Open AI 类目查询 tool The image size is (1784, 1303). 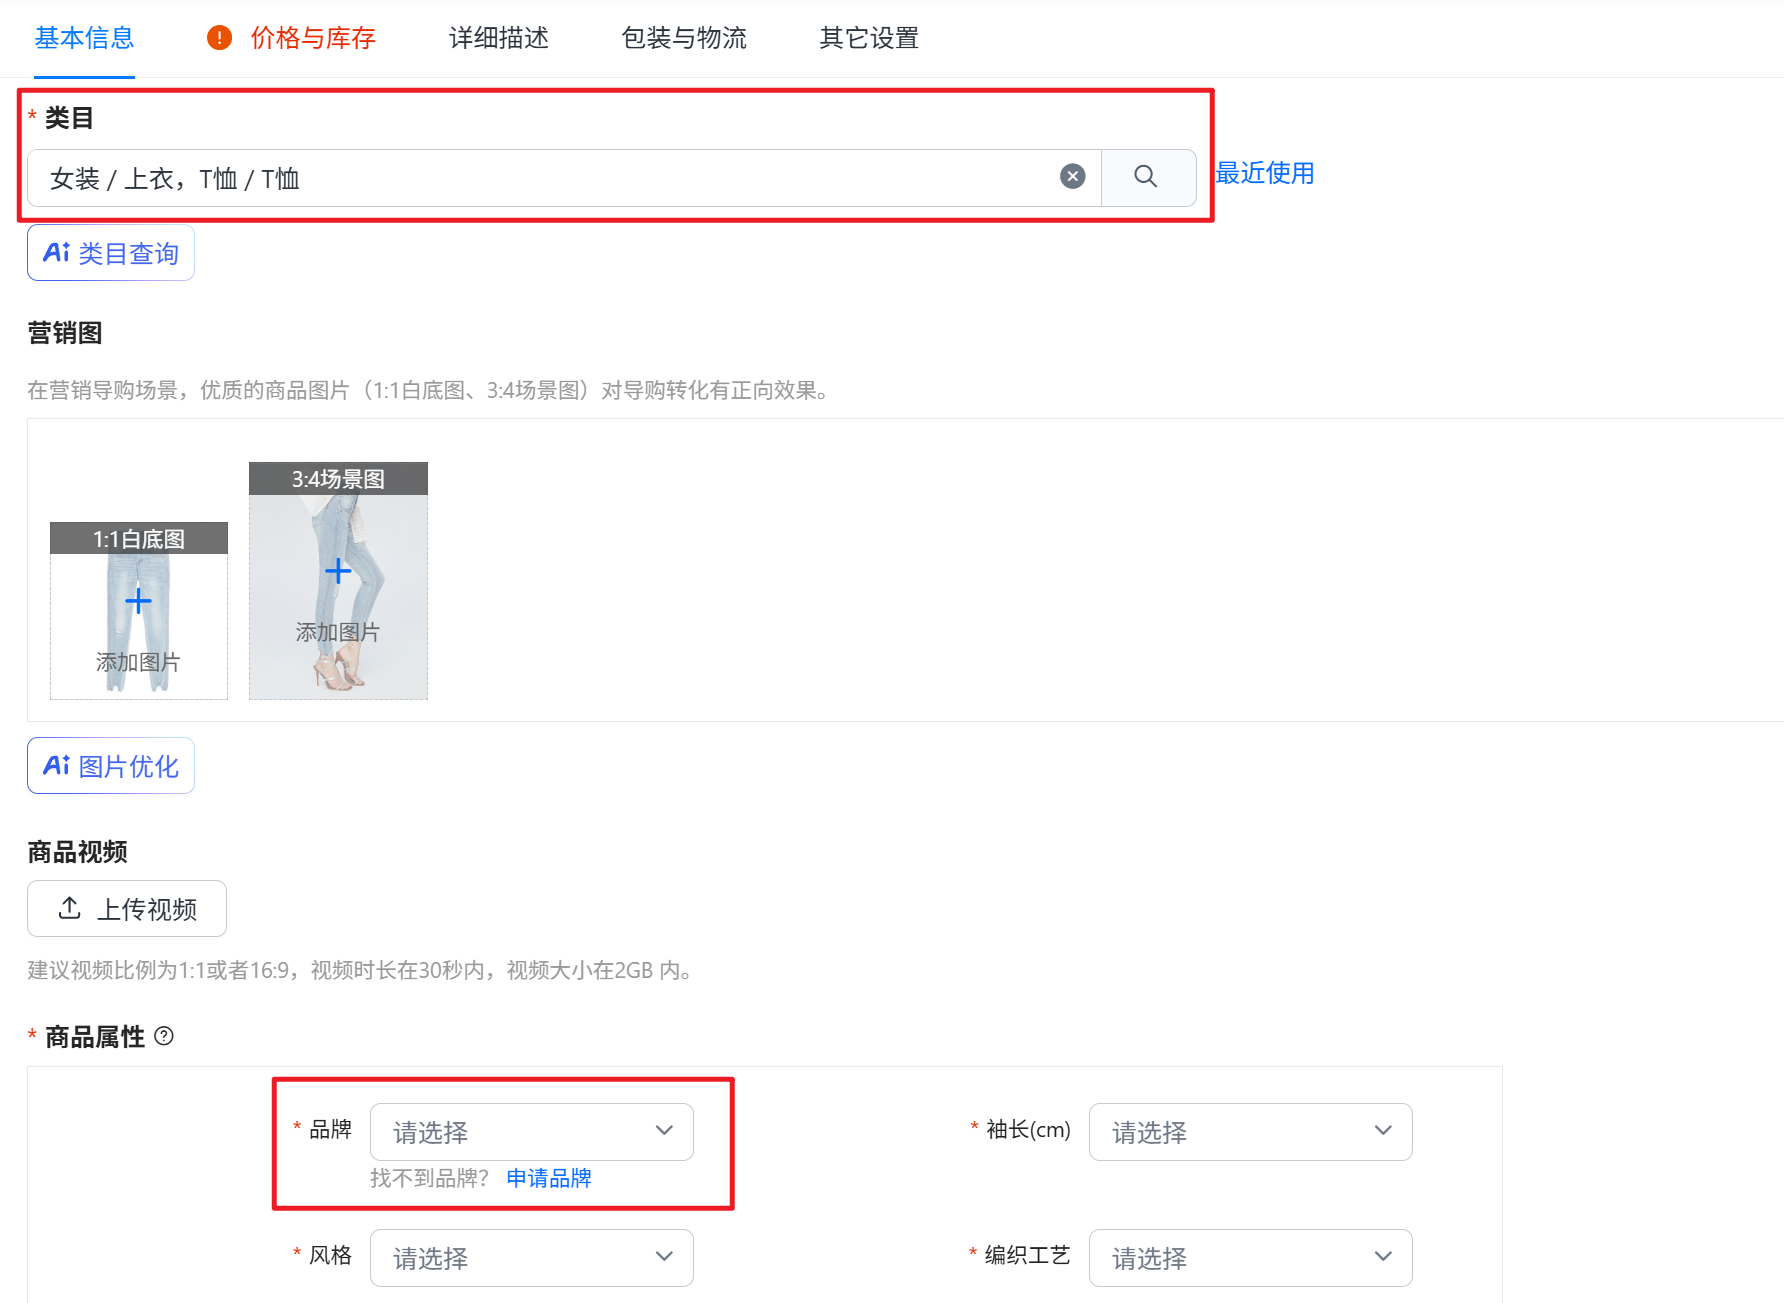coord(111,253)
